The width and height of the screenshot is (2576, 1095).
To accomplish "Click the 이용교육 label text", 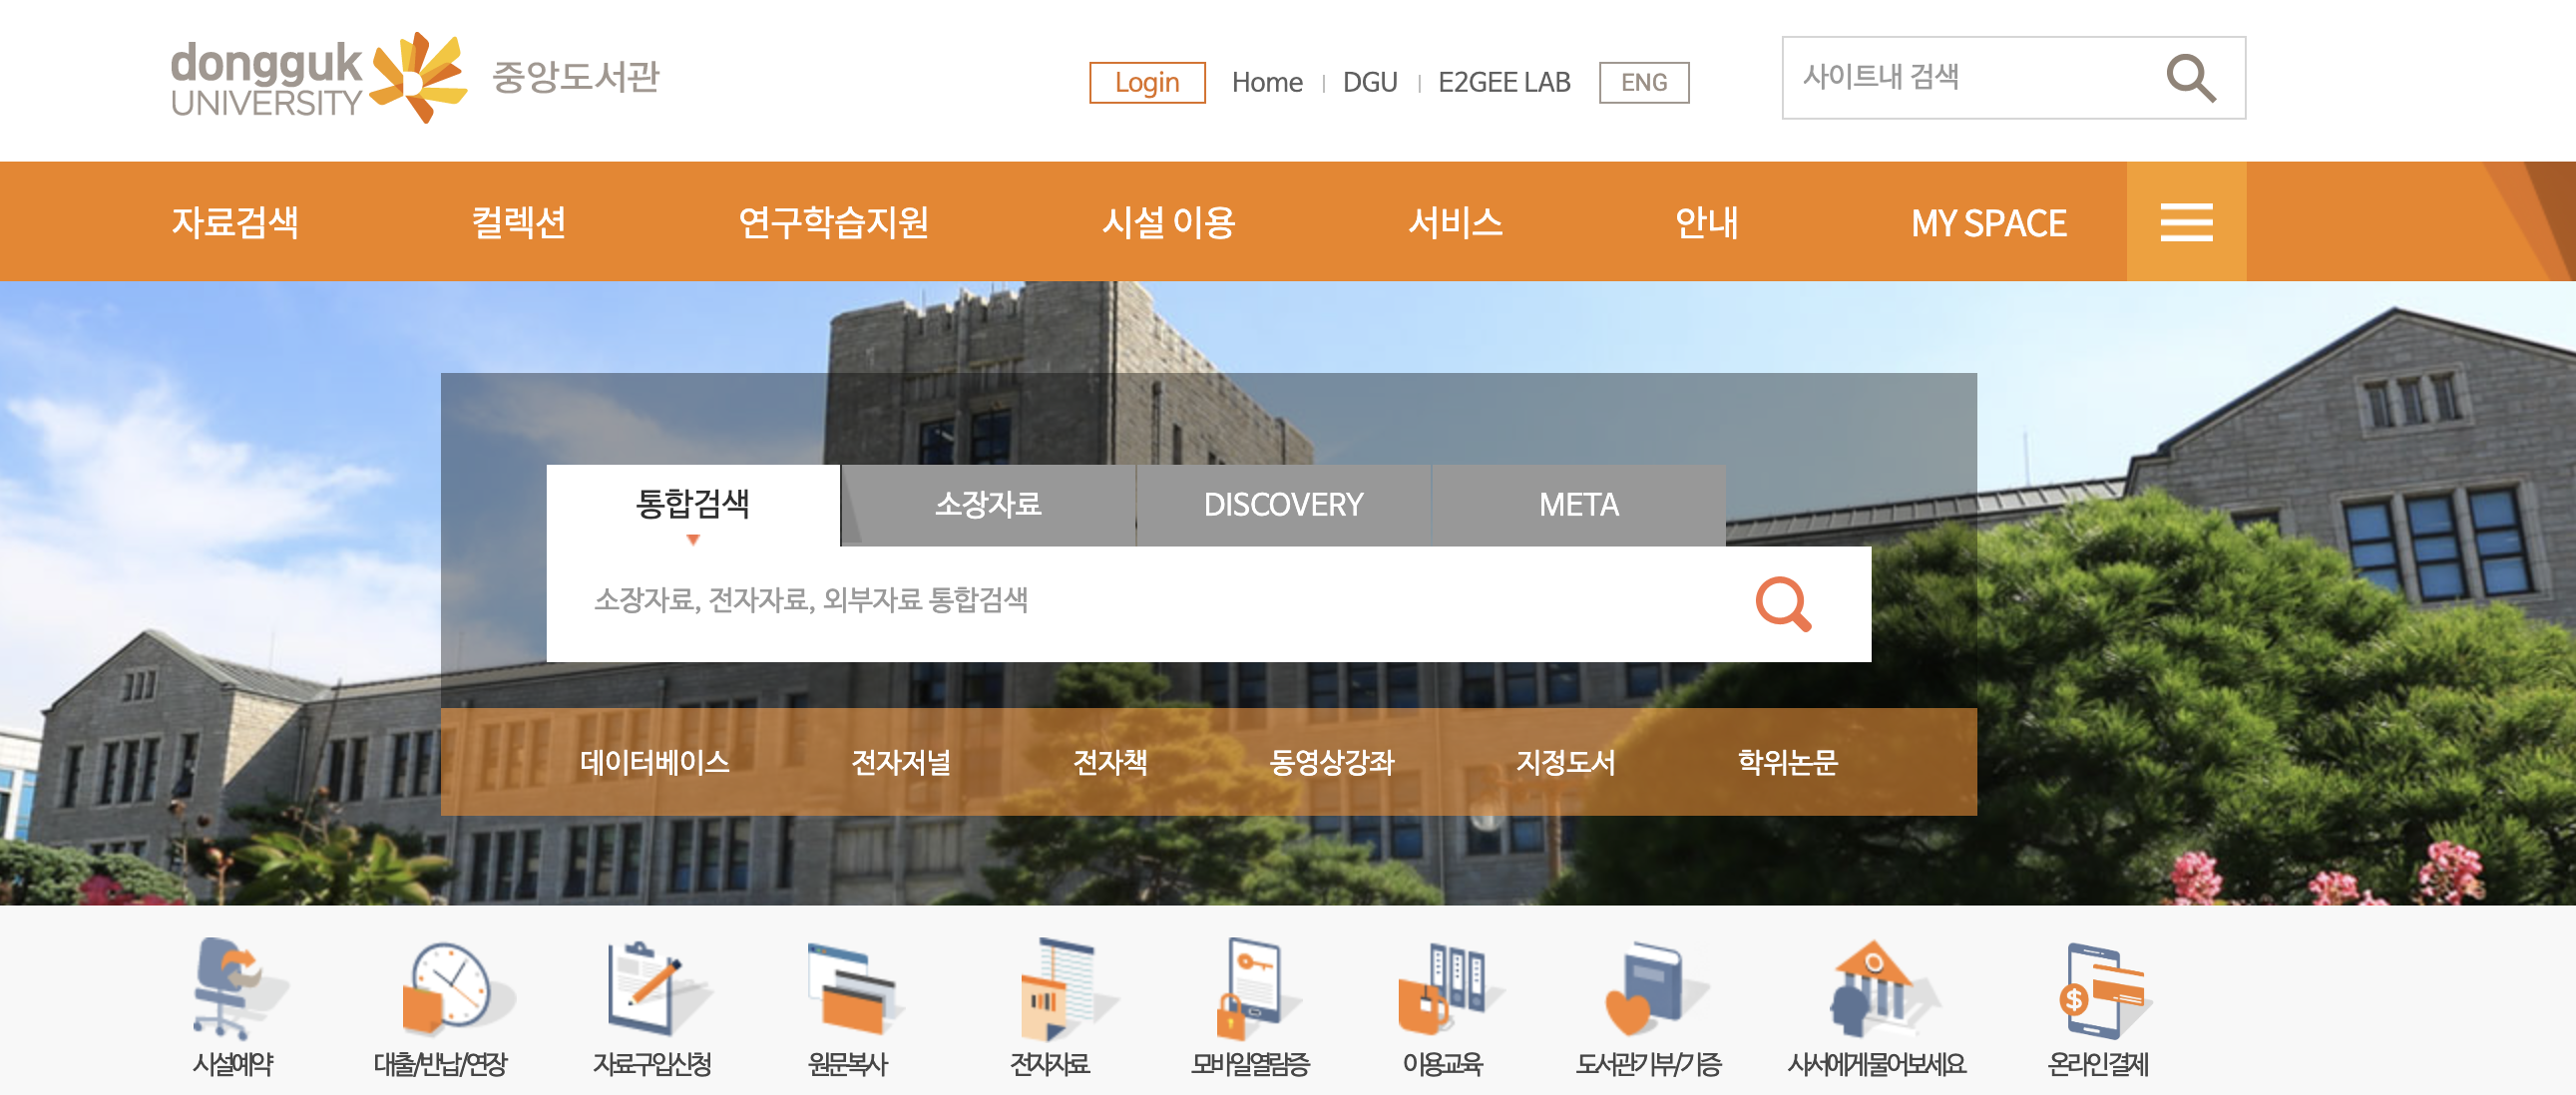I will [x=1442, y=1064].
